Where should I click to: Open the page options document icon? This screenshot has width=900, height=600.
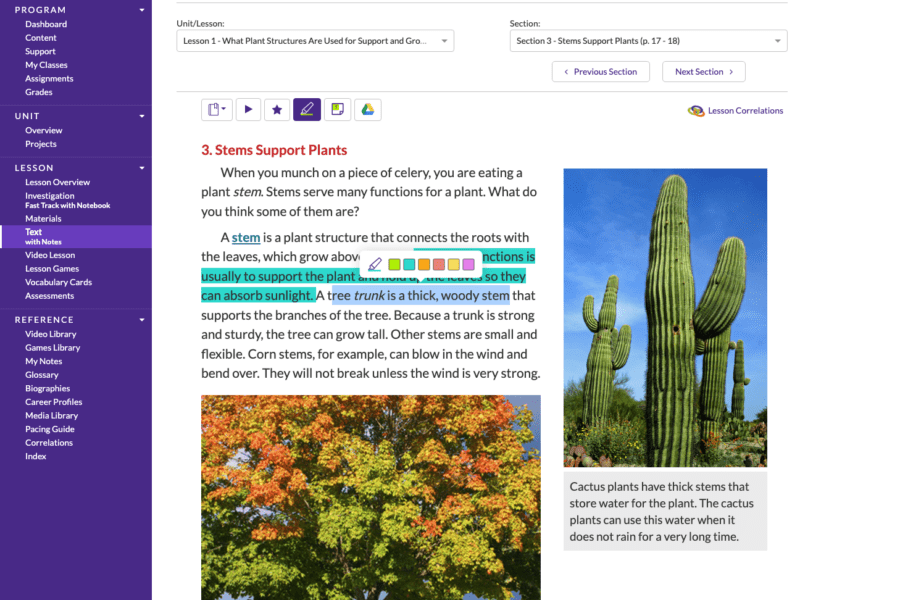tap(216, 110)
